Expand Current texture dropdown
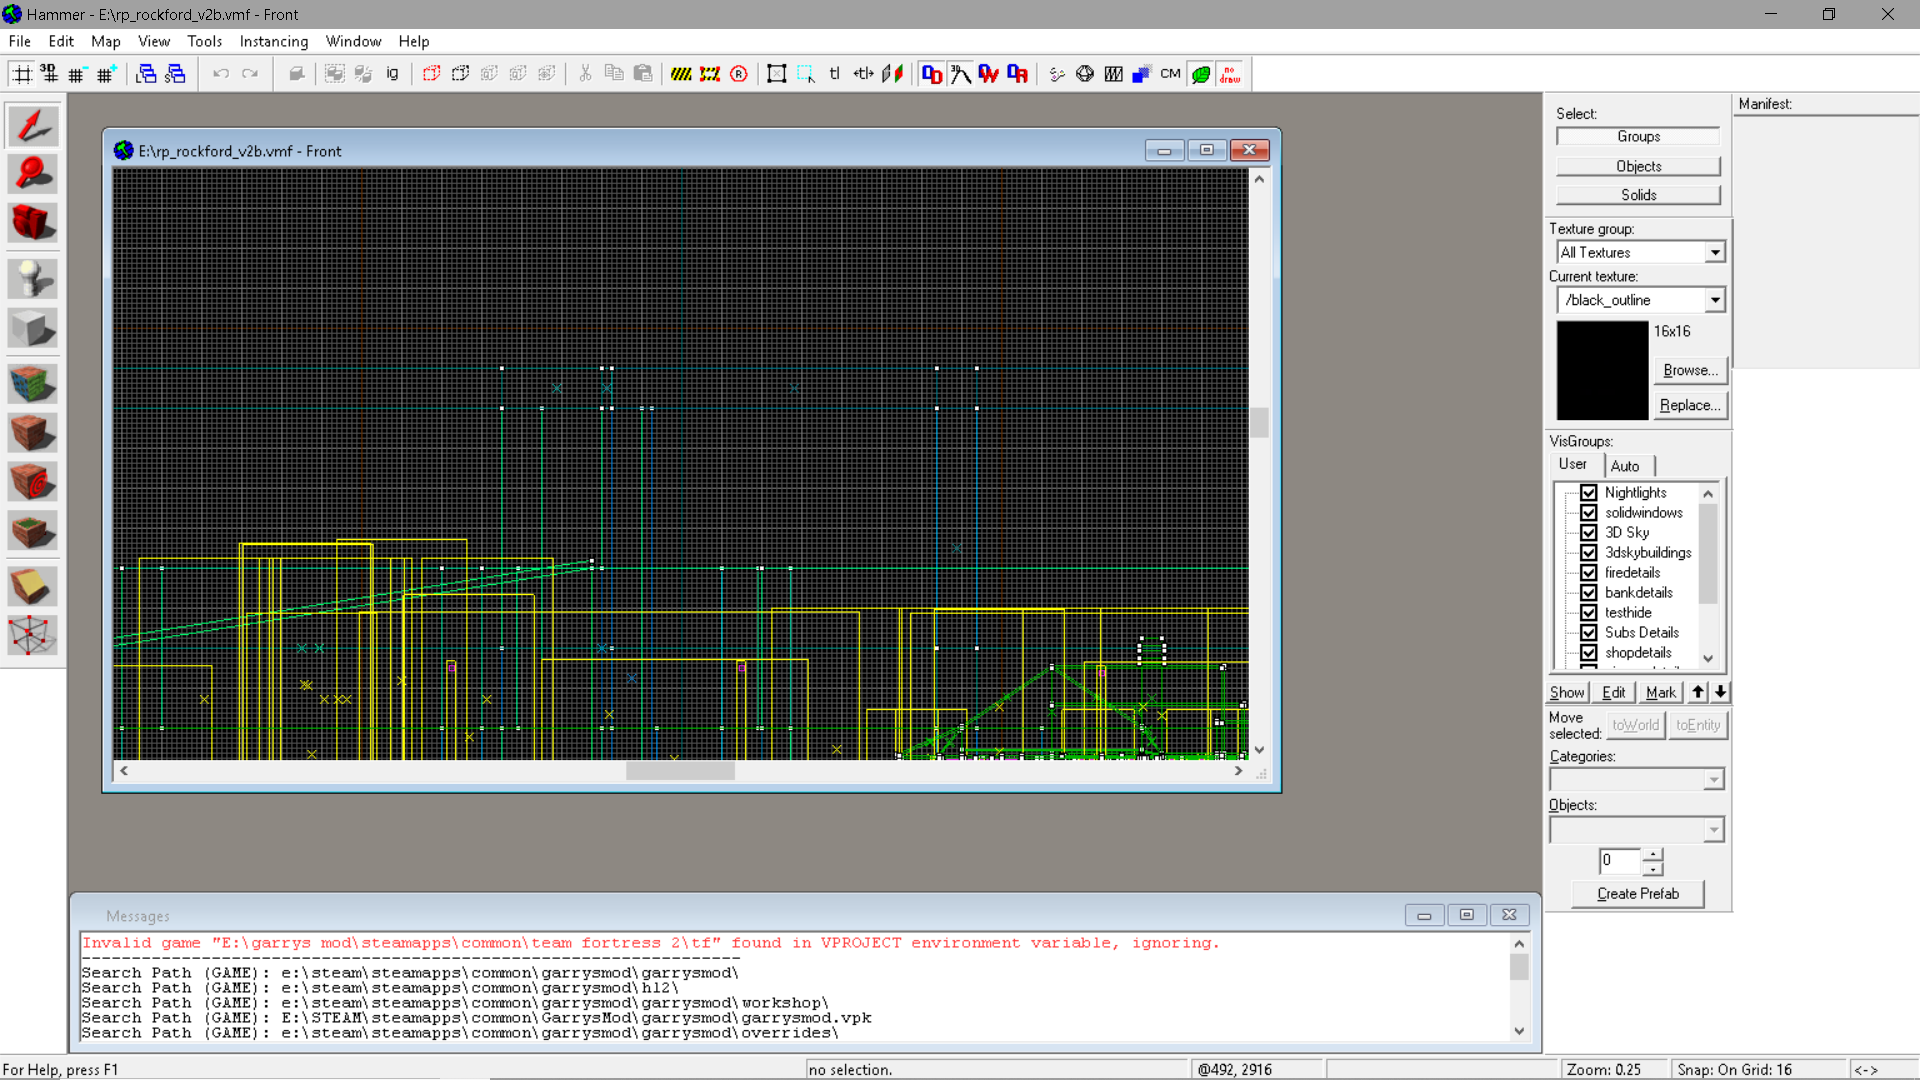This screenshot has width=1920, height=1080. click(x=1715, y=300)
